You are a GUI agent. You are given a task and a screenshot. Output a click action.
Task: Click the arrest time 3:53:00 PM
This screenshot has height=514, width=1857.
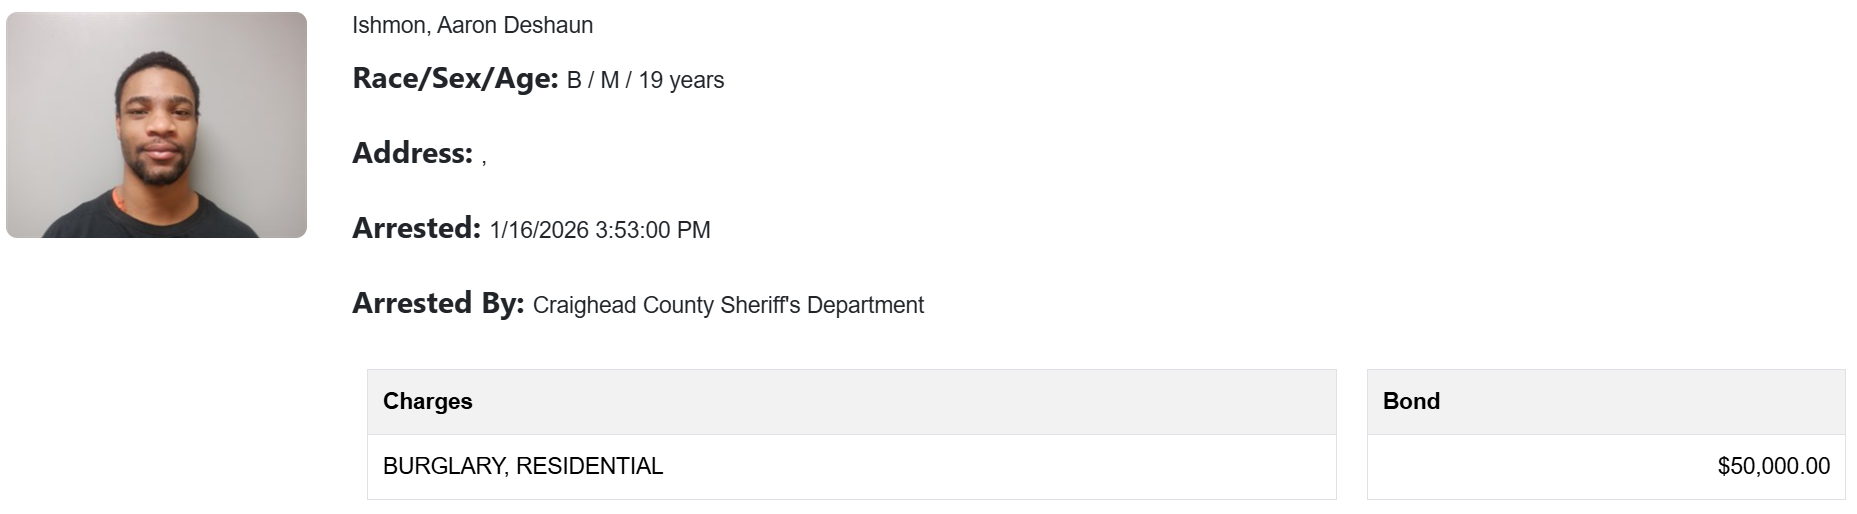tap(652, 230)
